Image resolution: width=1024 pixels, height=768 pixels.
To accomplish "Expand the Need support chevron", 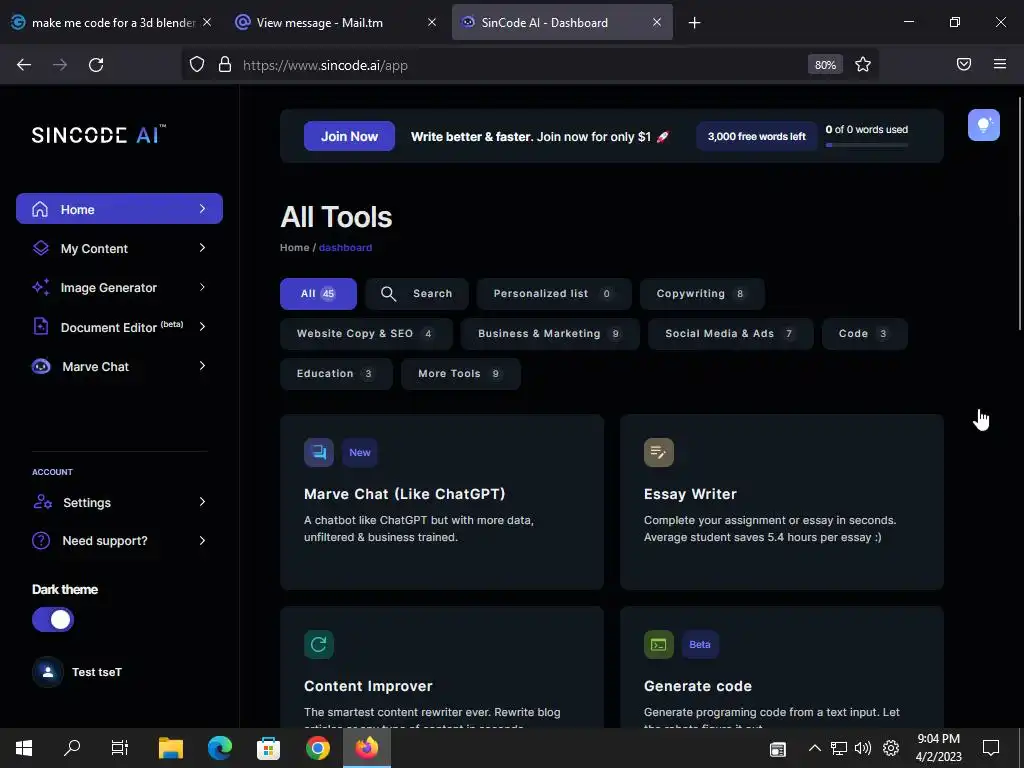I will pos(202,540).
